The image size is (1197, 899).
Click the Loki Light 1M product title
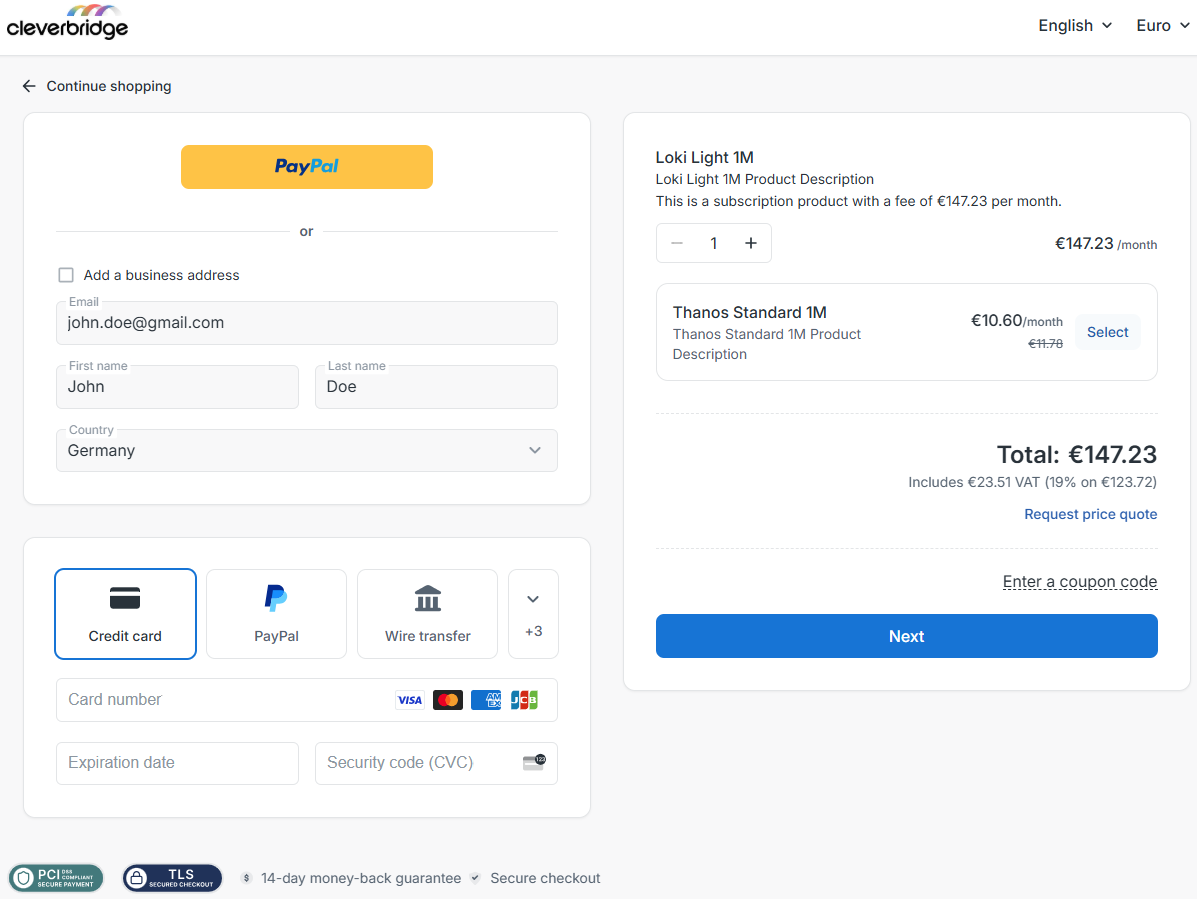click(705, 157)
